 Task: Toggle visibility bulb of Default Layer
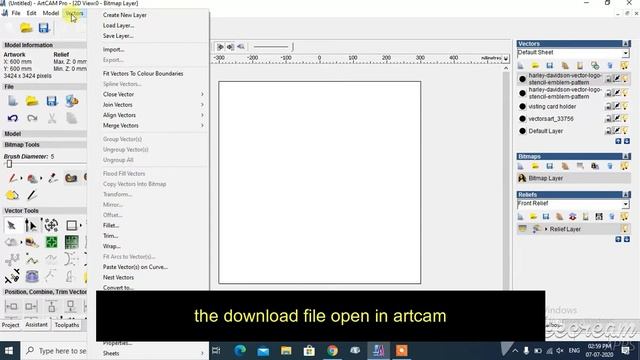pos(625,131)
